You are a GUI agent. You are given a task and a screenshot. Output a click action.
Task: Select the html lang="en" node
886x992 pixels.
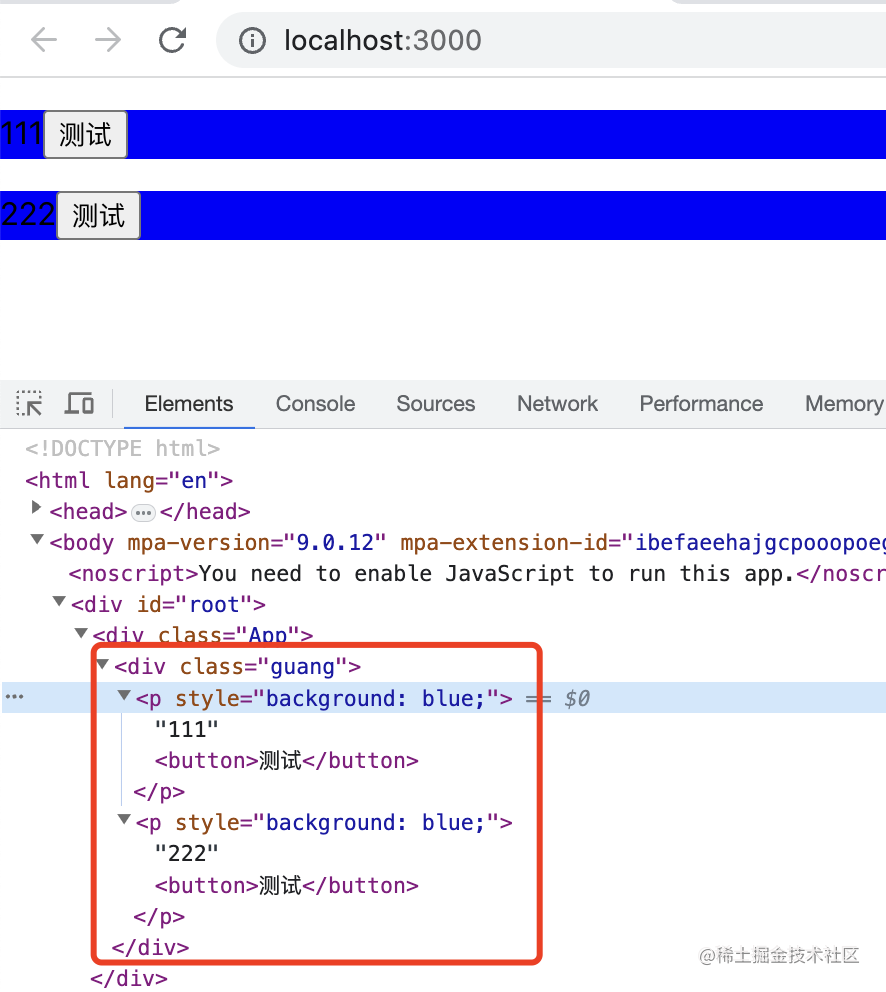click(128, 480)
